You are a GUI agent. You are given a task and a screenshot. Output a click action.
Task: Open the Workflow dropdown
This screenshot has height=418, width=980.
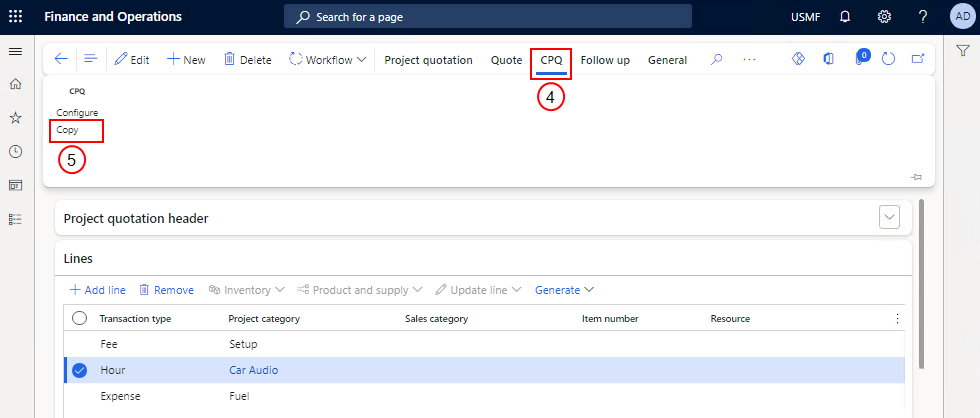[329, 60]
